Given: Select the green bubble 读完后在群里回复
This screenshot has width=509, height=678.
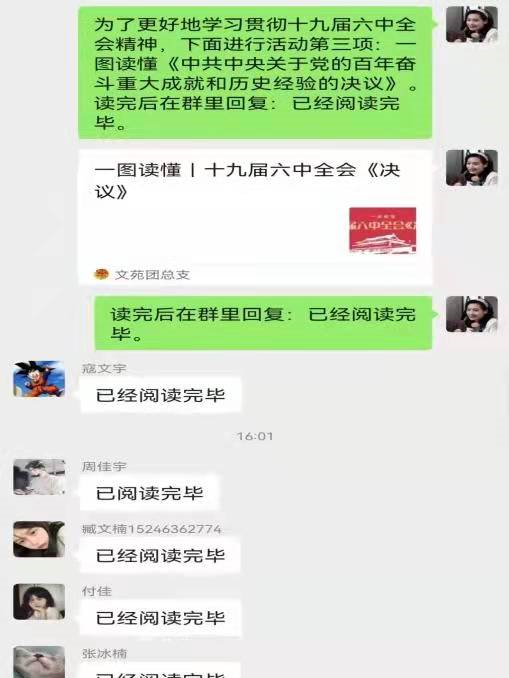Looking at the screenshot, I should click(x=264, y=323).
